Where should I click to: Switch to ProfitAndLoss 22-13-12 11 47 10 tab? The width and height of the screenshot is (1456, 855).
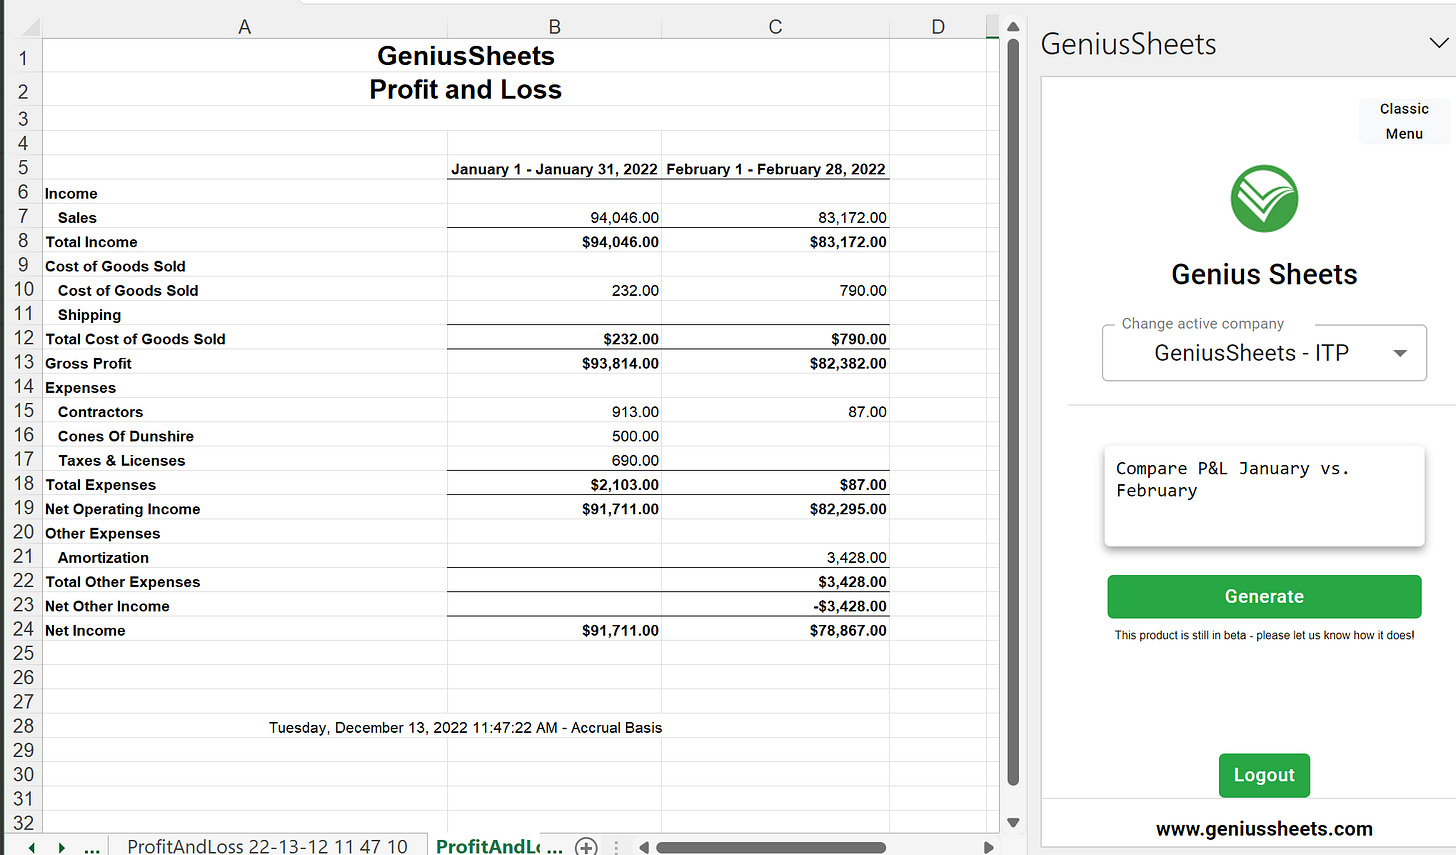pos(267,846)
